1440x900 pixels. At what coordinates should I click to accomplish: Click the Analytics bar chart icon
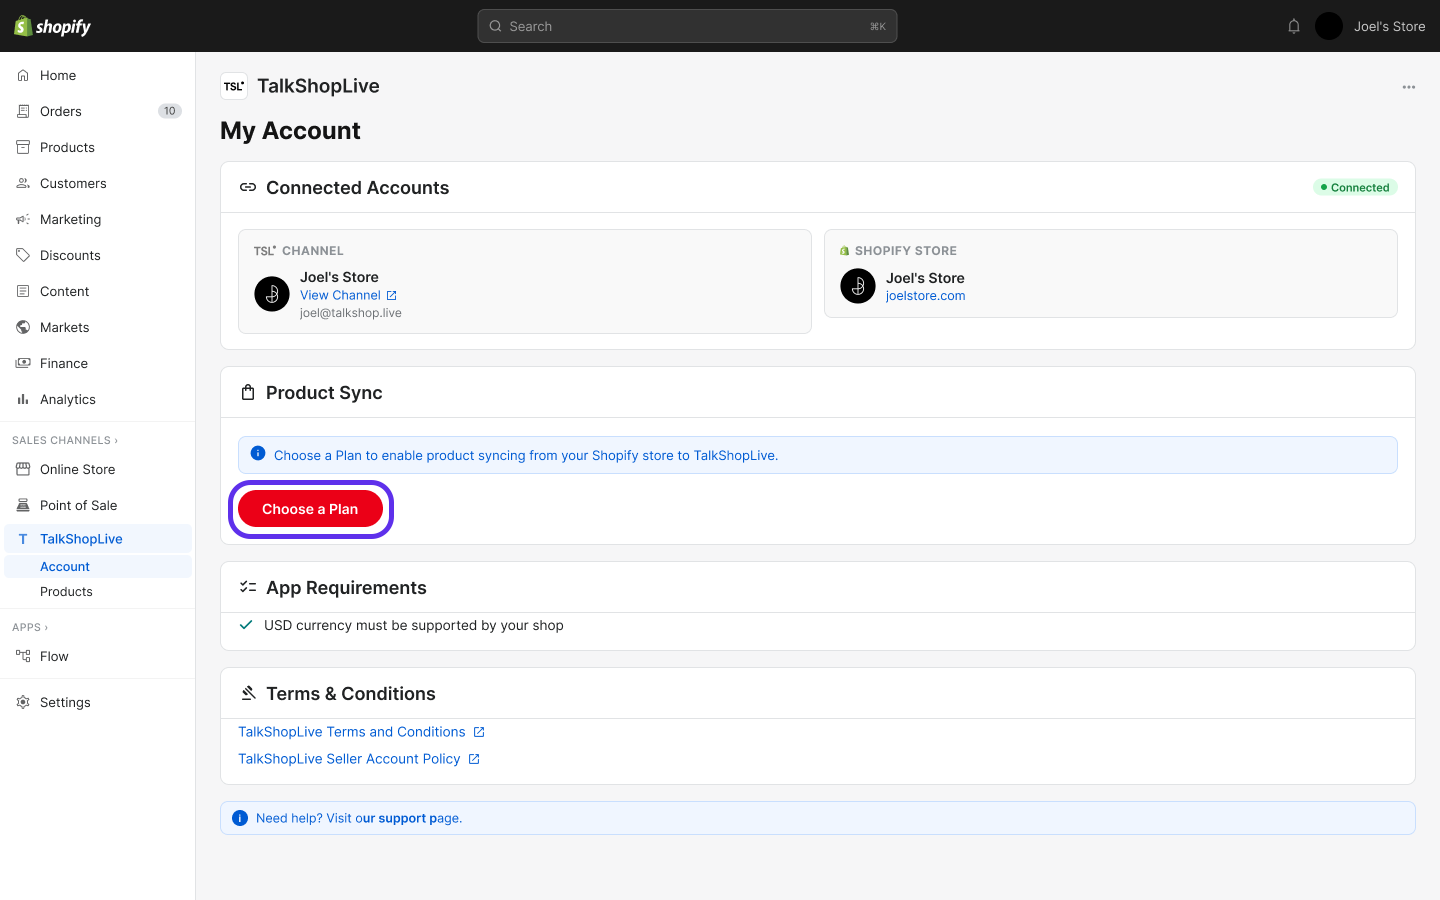coord(23,399)
